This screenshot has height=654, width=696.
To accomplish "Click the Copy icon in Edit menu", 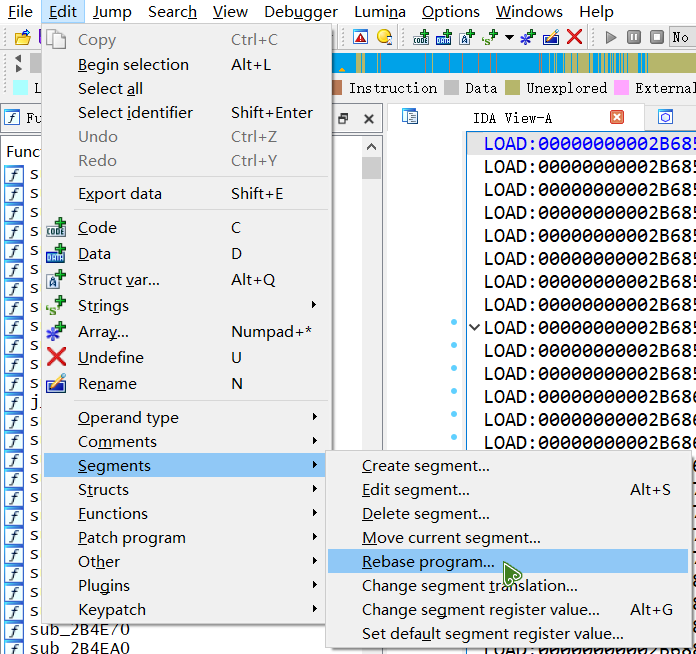I will pyautogui.click(x=56, y=40).
